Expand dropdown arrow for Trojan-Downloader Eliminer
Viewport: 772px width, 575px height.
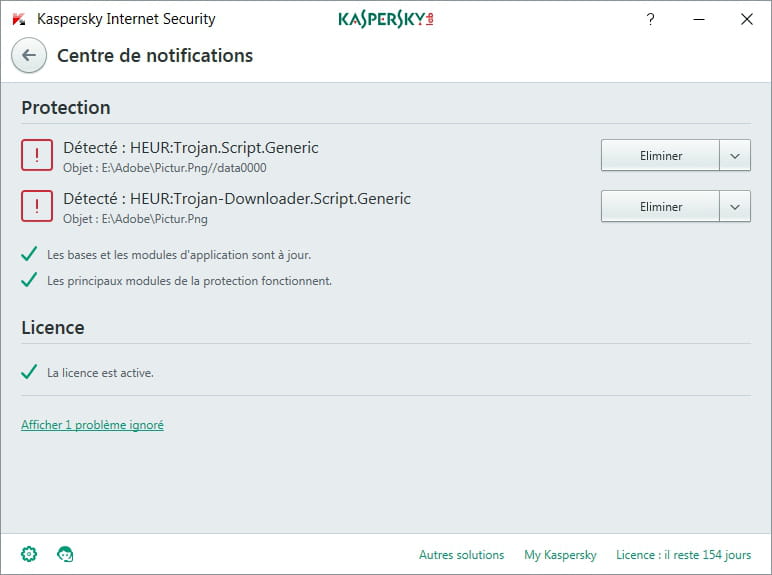(735, 206)
